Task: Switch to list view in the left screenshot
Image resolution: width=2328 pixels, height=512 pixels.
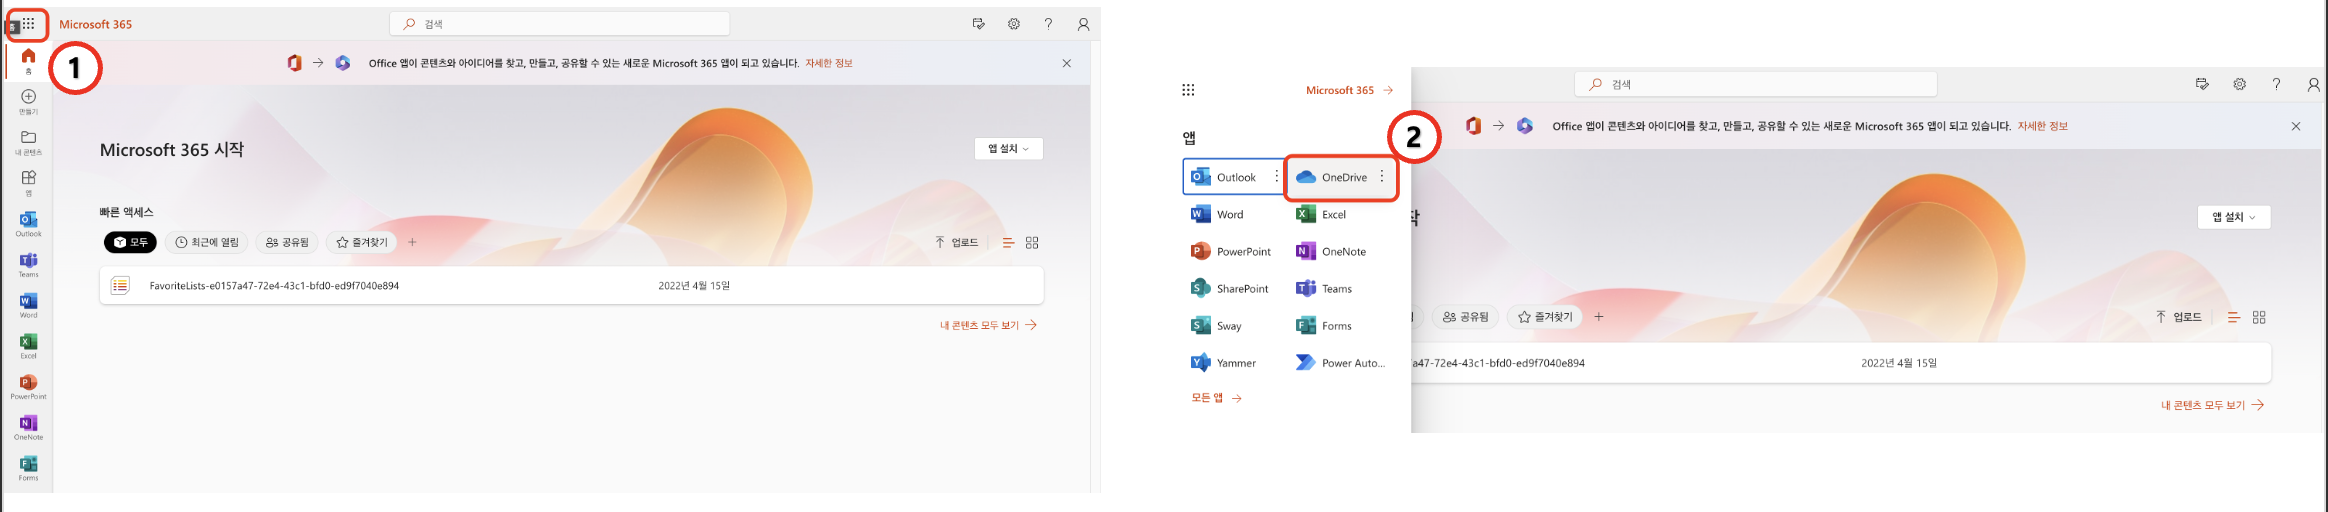Action: click(x=1008, y=242)
